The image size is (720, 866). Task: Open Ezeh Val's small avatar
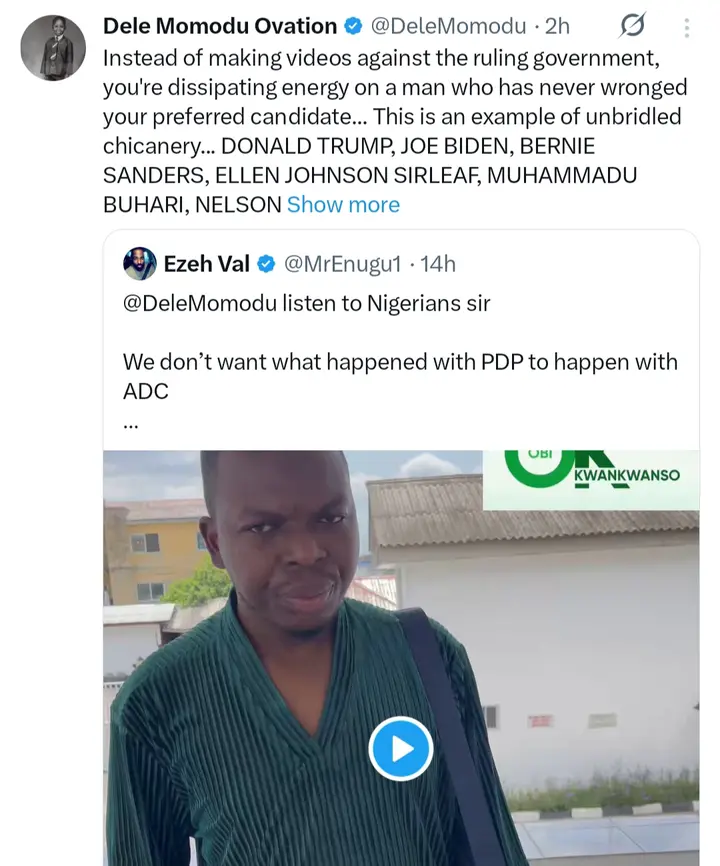[139, 264]
